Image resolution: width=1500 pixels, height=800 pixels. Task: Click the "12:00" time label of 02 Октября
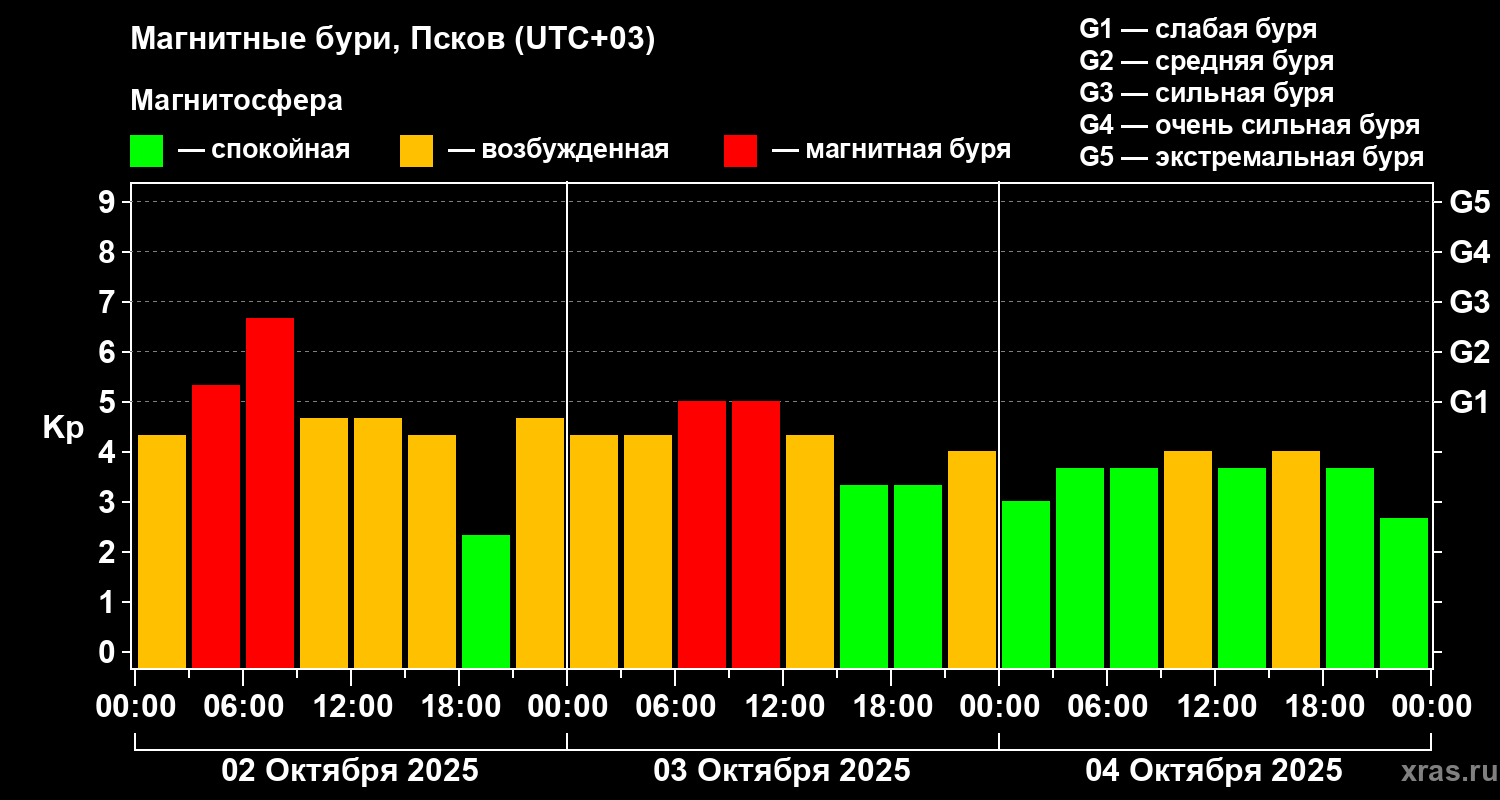click(x=351, y=707)
